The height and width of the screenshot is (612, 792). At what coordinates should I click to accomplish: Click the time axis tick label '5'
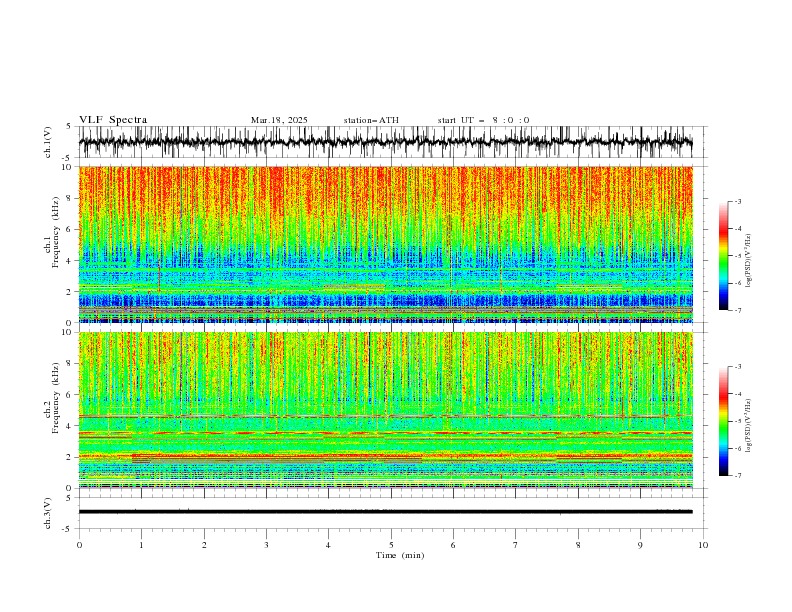391,545
